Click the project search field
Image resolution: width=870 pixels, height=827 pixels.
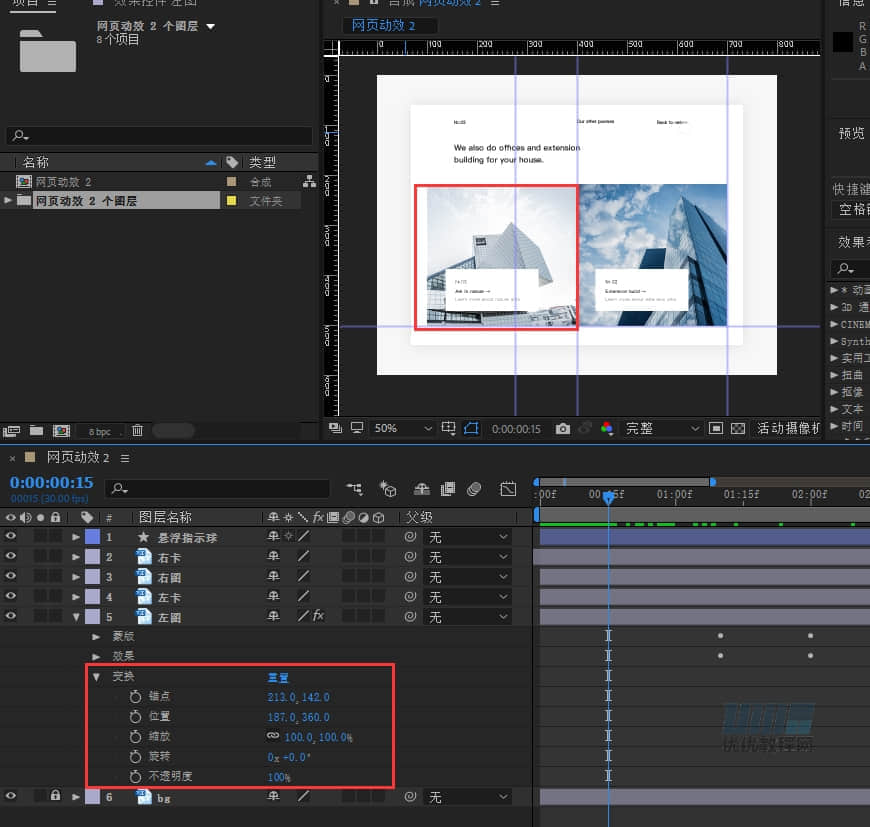(x=160, y=136)
